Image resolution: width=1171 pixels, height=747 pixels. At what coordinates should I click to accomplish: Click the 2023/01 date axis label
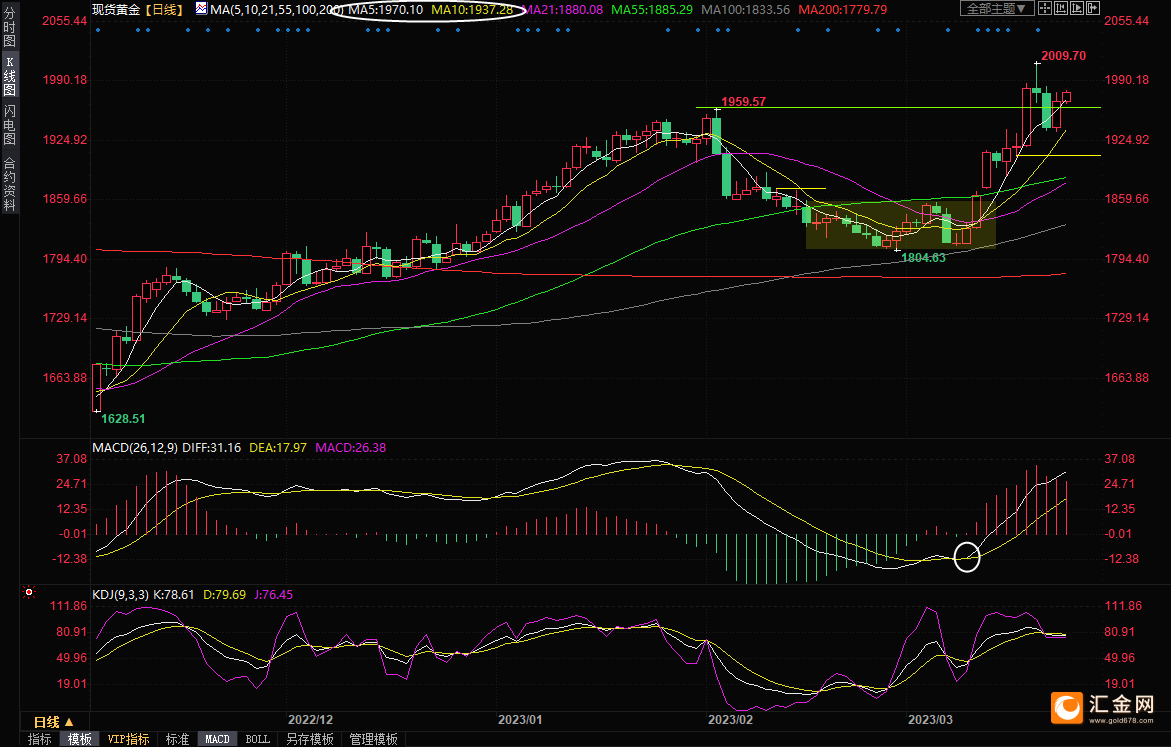[520, 719]
